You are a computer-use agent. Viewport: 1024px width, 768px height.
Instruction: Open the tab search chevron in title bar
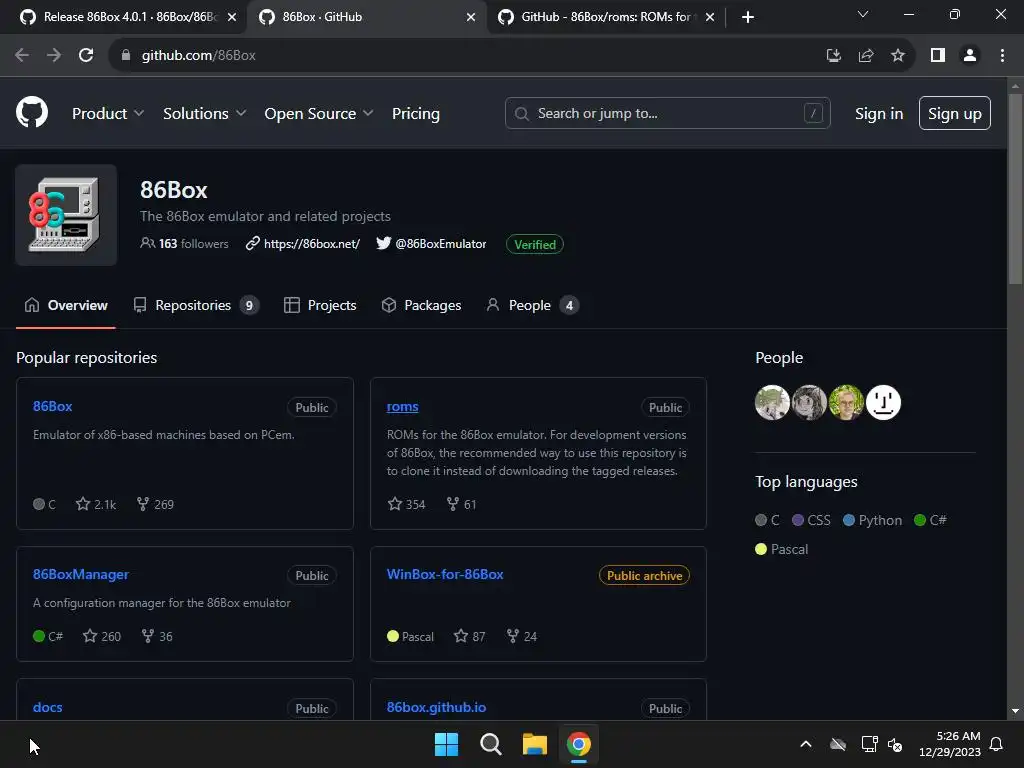(x=863, y=14)
